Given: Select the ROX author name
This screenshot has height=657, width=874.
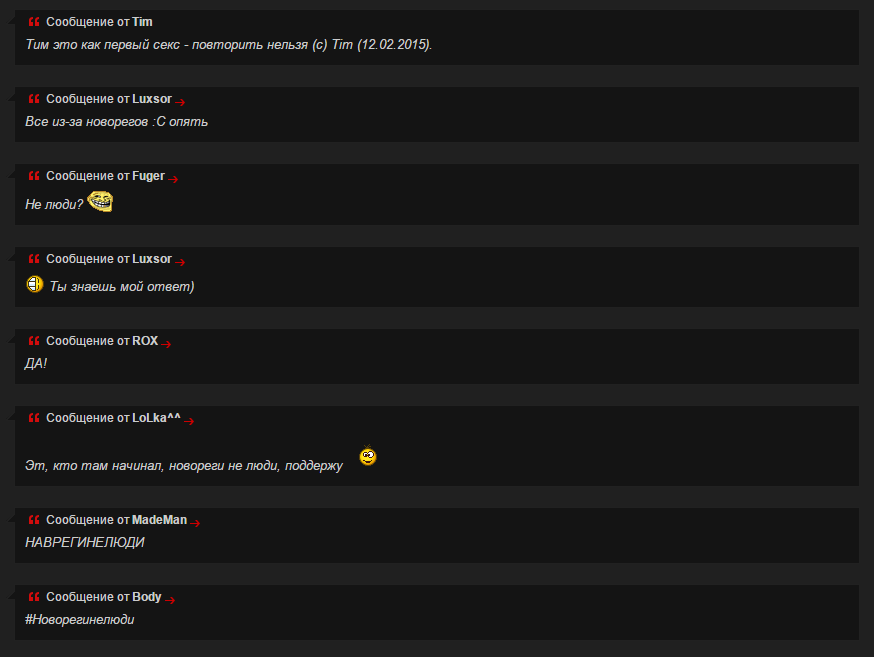Looking at the screenshot, I should tap(145, 340).
